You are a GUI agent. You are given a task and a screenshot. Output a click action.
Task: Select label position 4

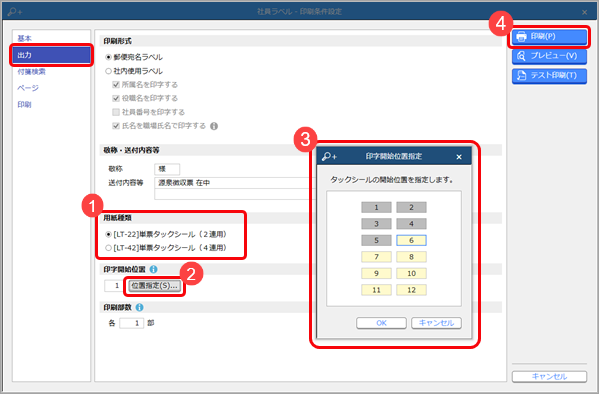[411, 224]
